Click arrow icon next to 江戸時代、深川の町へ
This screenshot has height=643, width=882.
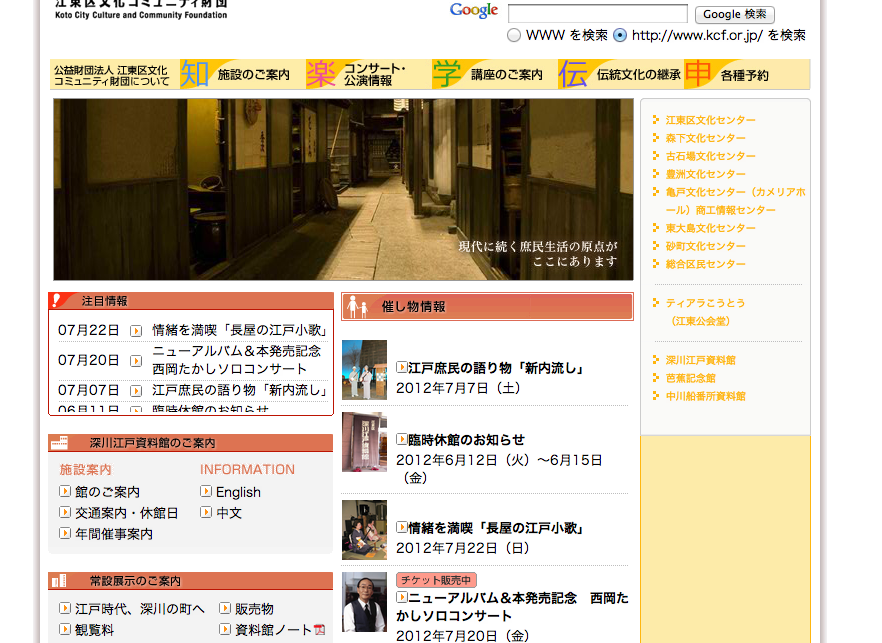(65, 608)
